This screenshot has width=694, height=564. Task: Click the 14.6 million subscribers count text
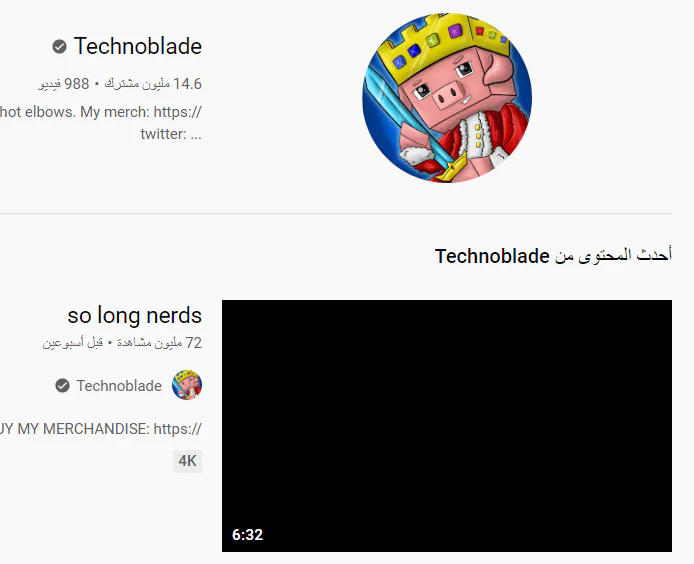tap(153, 84)
